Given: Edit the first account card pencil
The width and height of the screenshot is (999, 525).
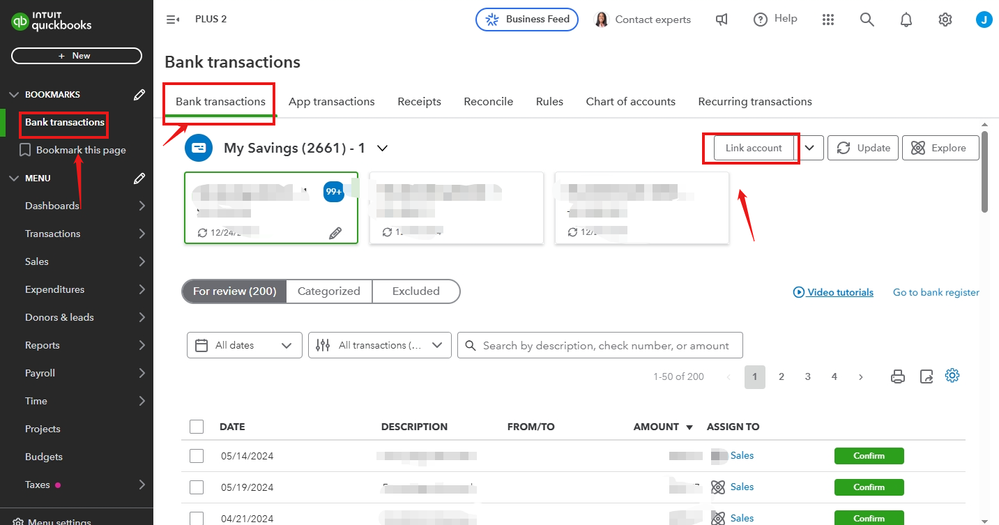Looking at the screenshot, I should (x=335, y=233).
